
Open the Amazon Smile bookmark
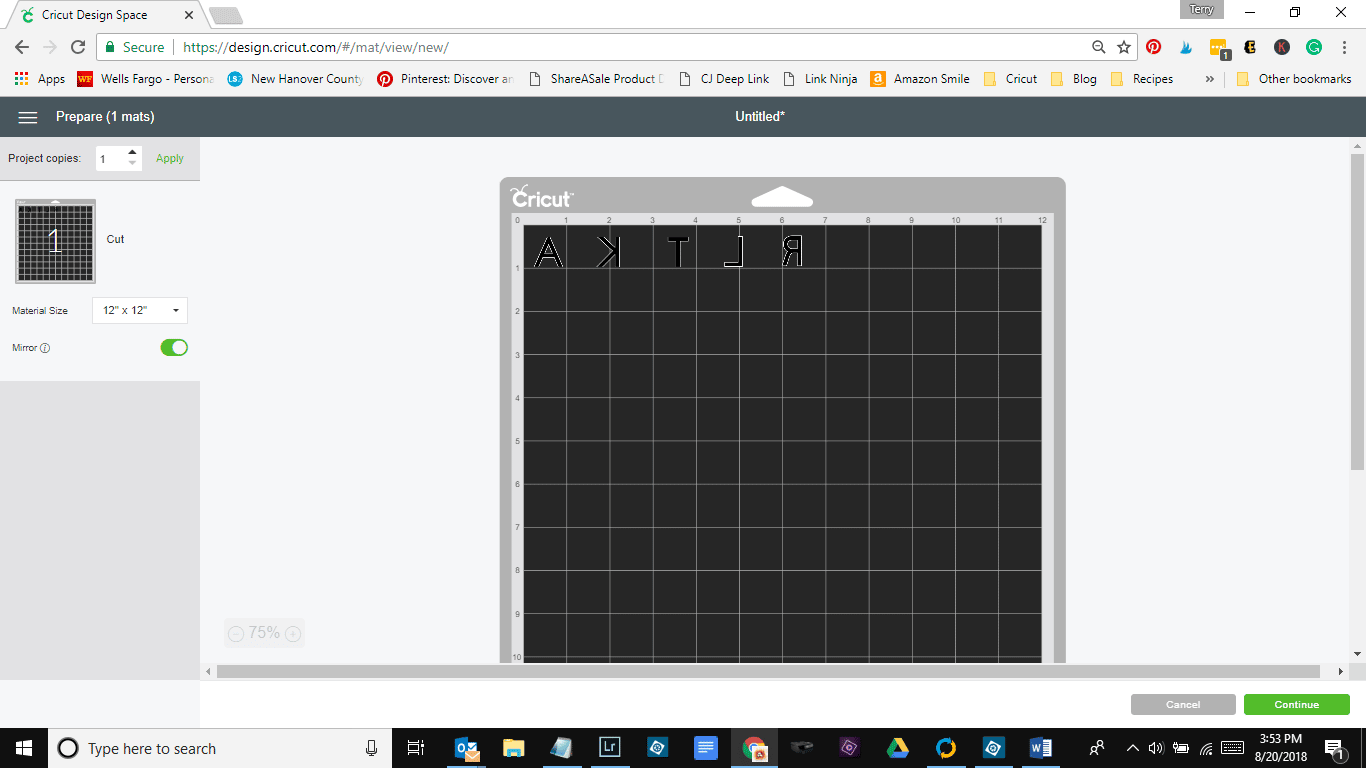tap(920, 79)
